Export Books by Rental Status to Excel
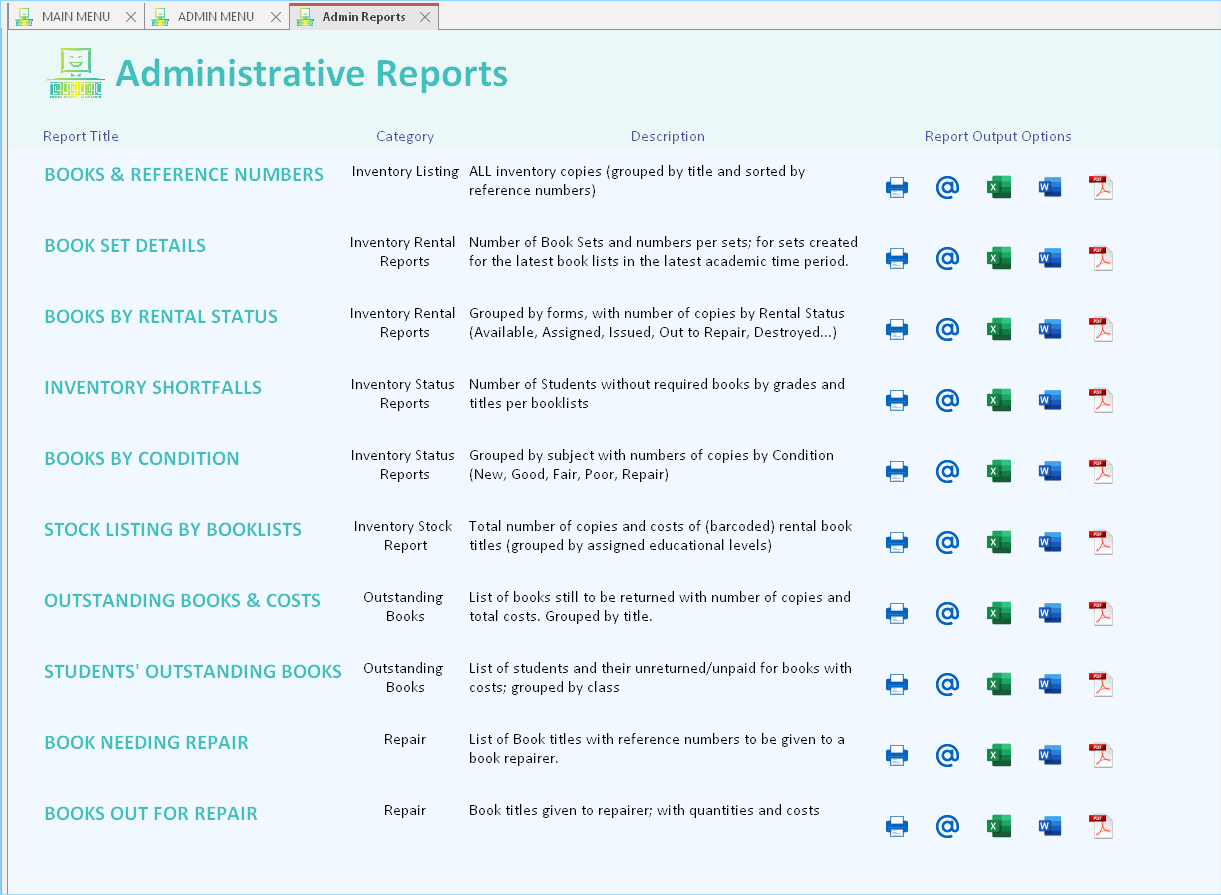This screenshot has height=895, width=1221. coord(999,329)
